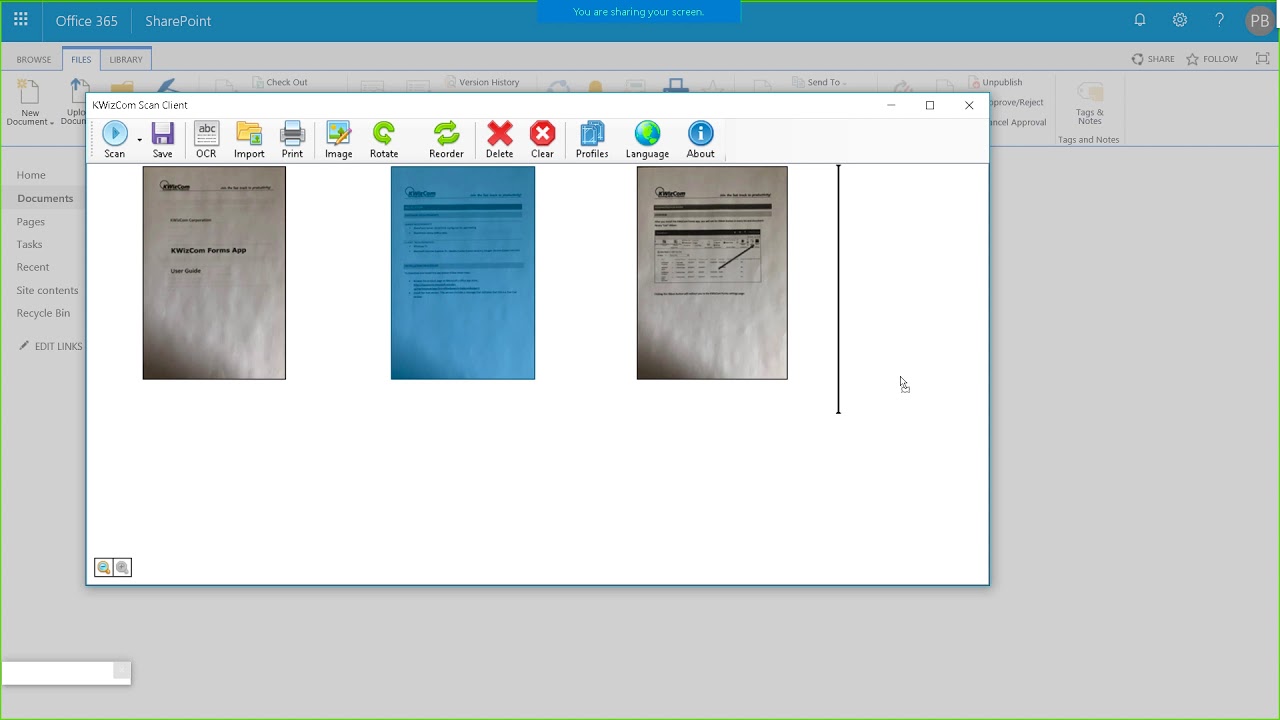
Task: Change the Language setting
Action: click(x=647, y=140)
